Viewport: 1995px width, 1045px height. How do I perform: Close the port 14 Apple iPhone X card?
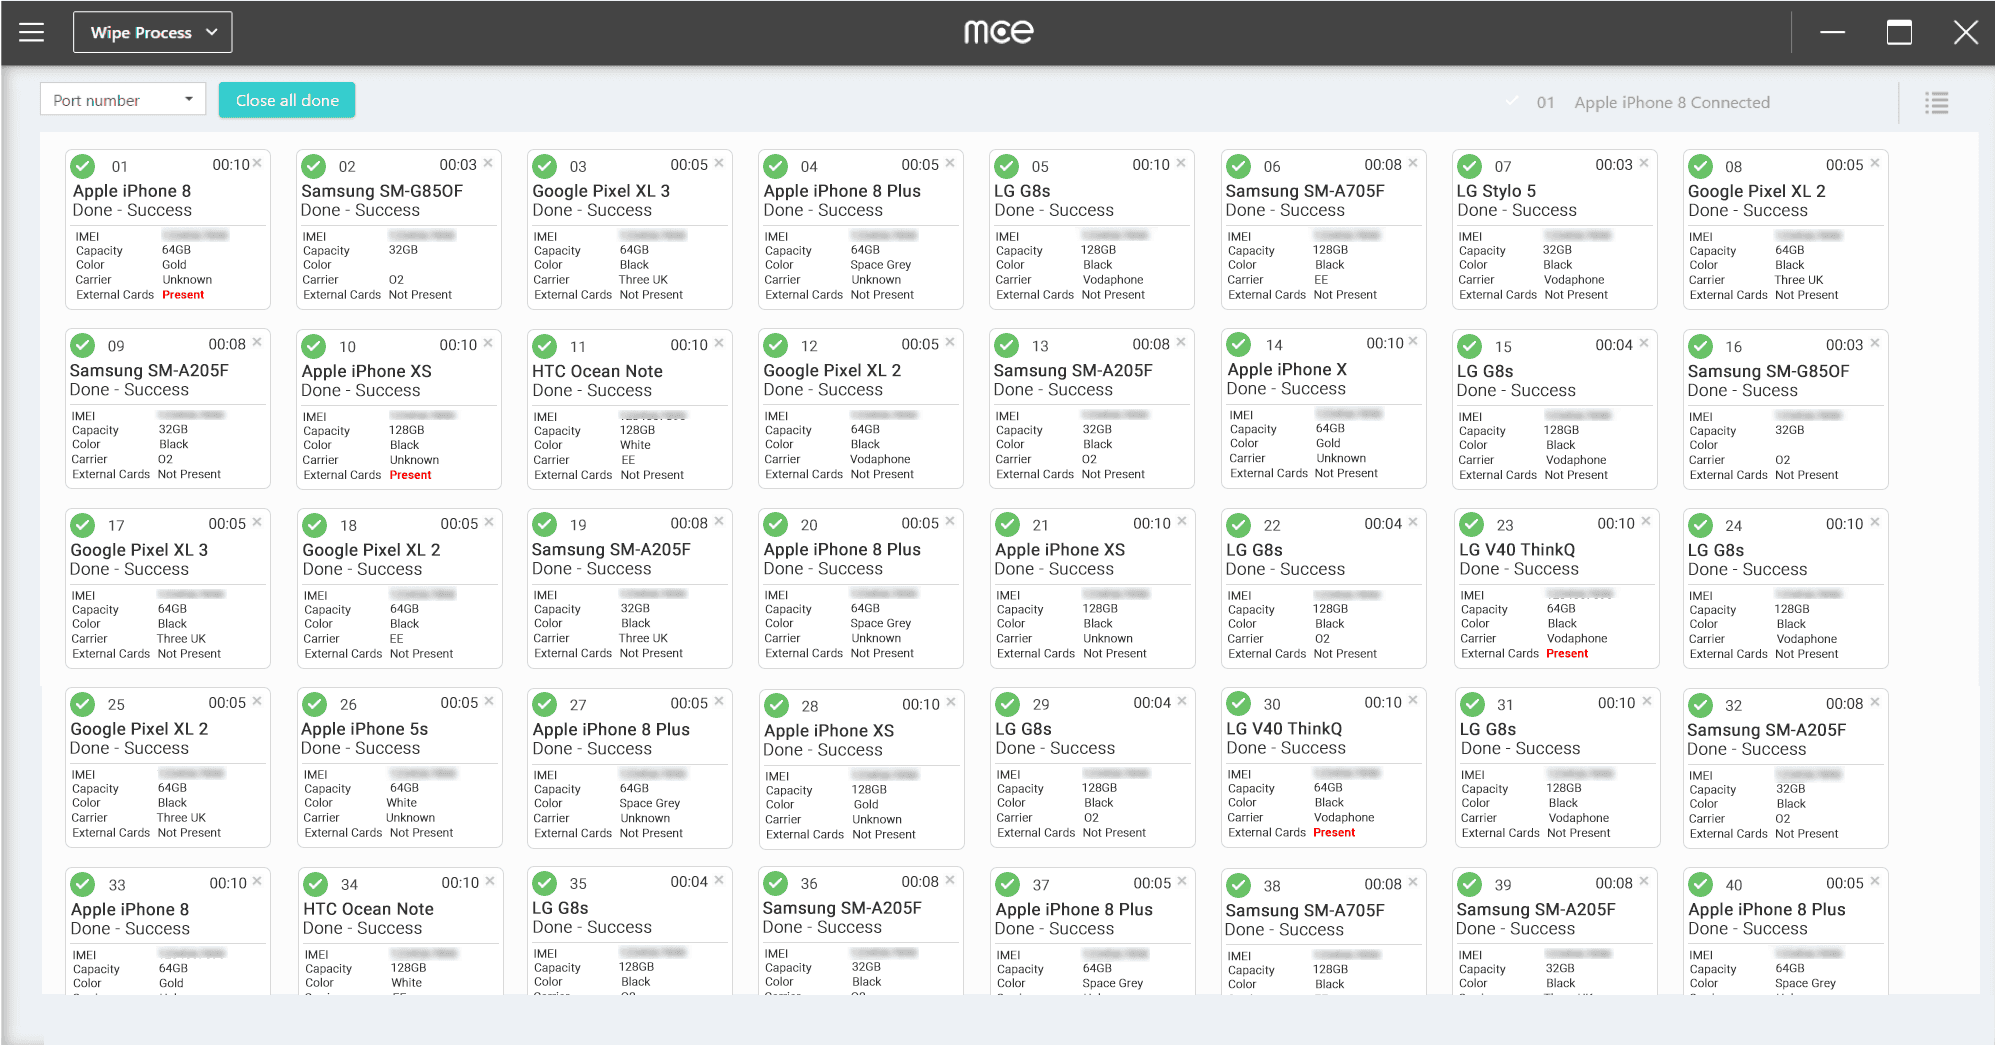point(1414,341)
